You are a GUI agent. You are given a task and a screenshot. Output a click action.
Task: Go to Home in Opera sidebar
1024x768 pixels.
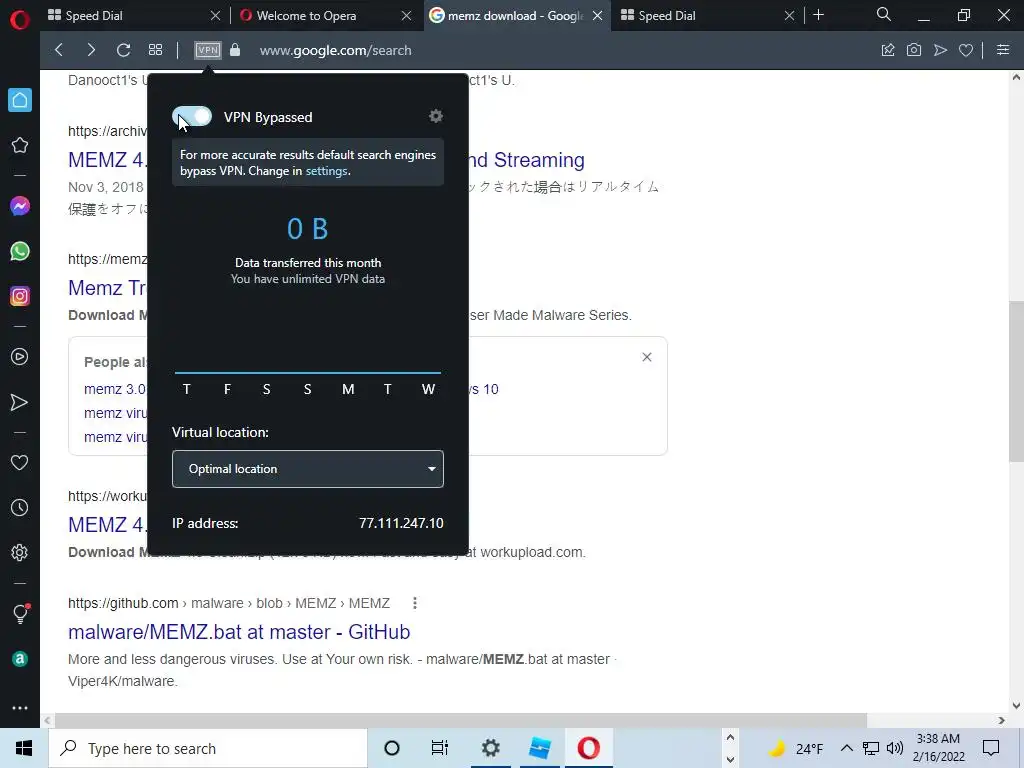[x=20, y=100]
